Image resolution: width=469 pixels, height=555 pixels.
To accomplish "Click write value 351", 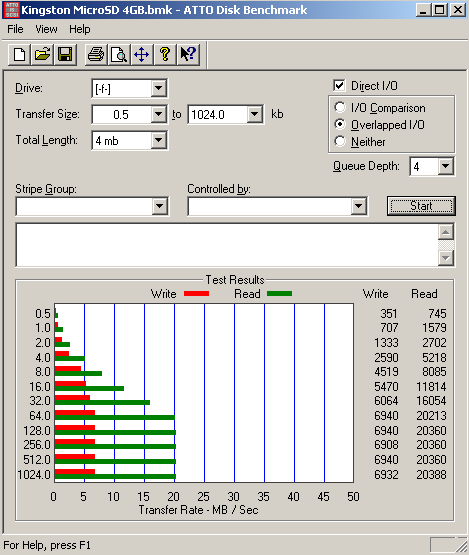I will click(x=389, y=314).
